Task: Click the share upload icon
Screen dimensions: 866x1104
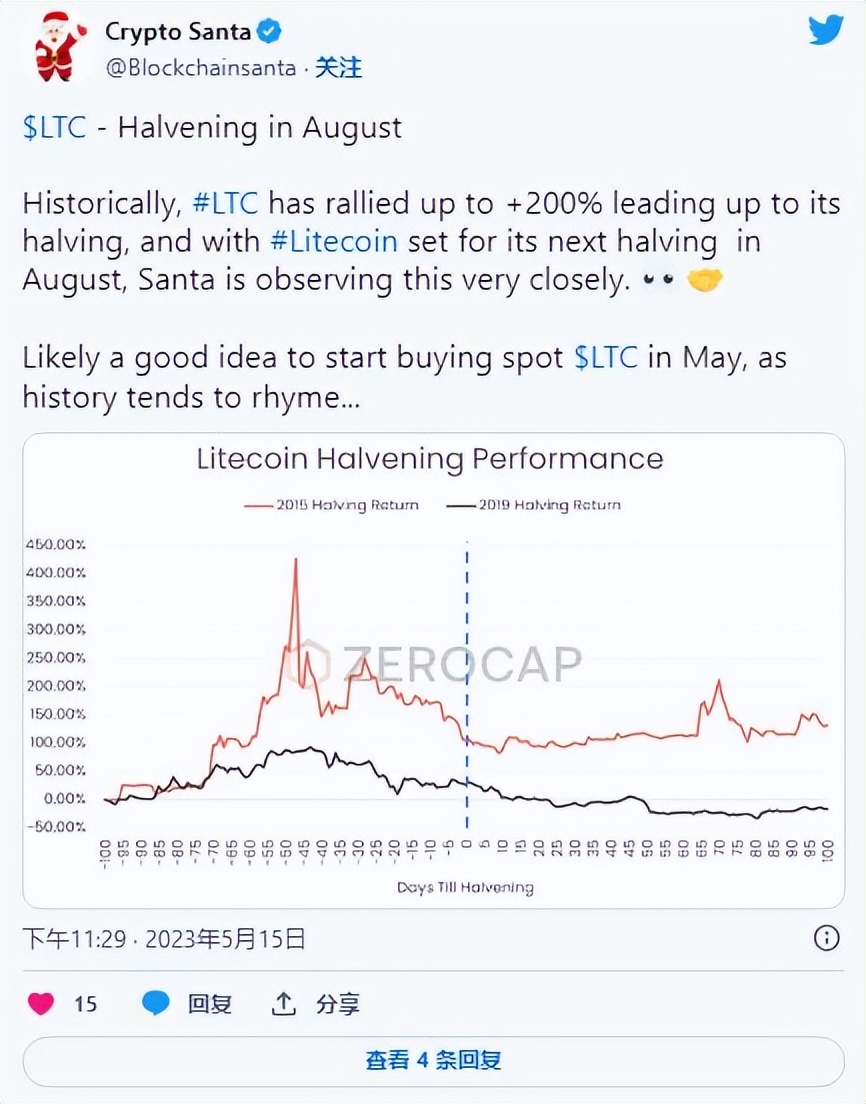Action: (x=284, y=1003)
